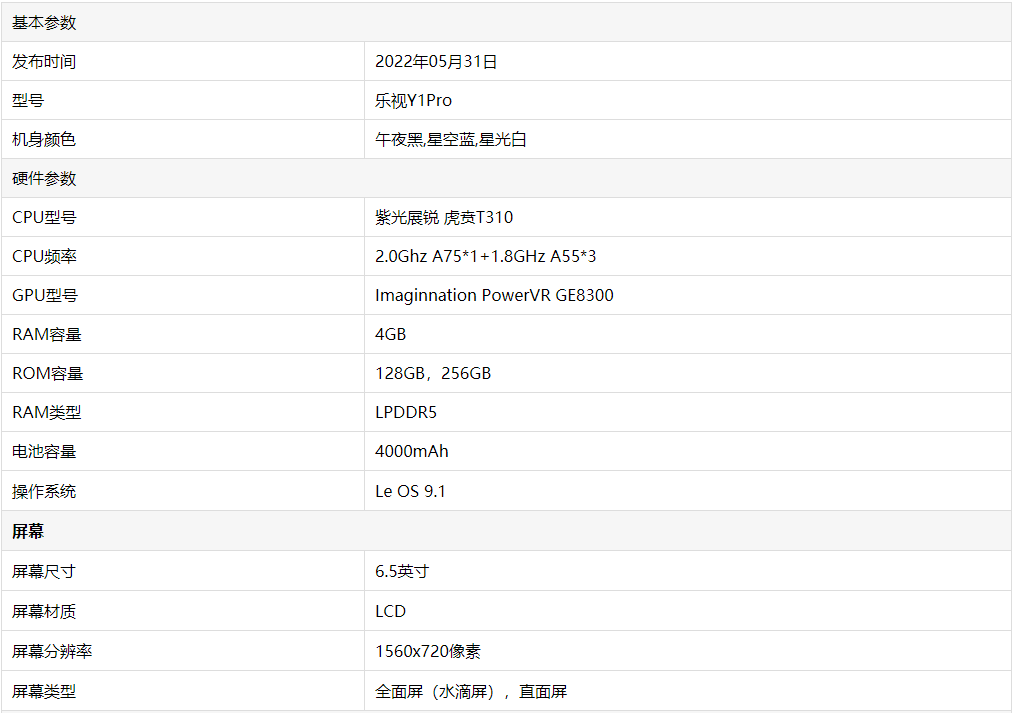Click the OS value Le OS 9.1
Viewport: 1013px width, 713px height.
410,491
